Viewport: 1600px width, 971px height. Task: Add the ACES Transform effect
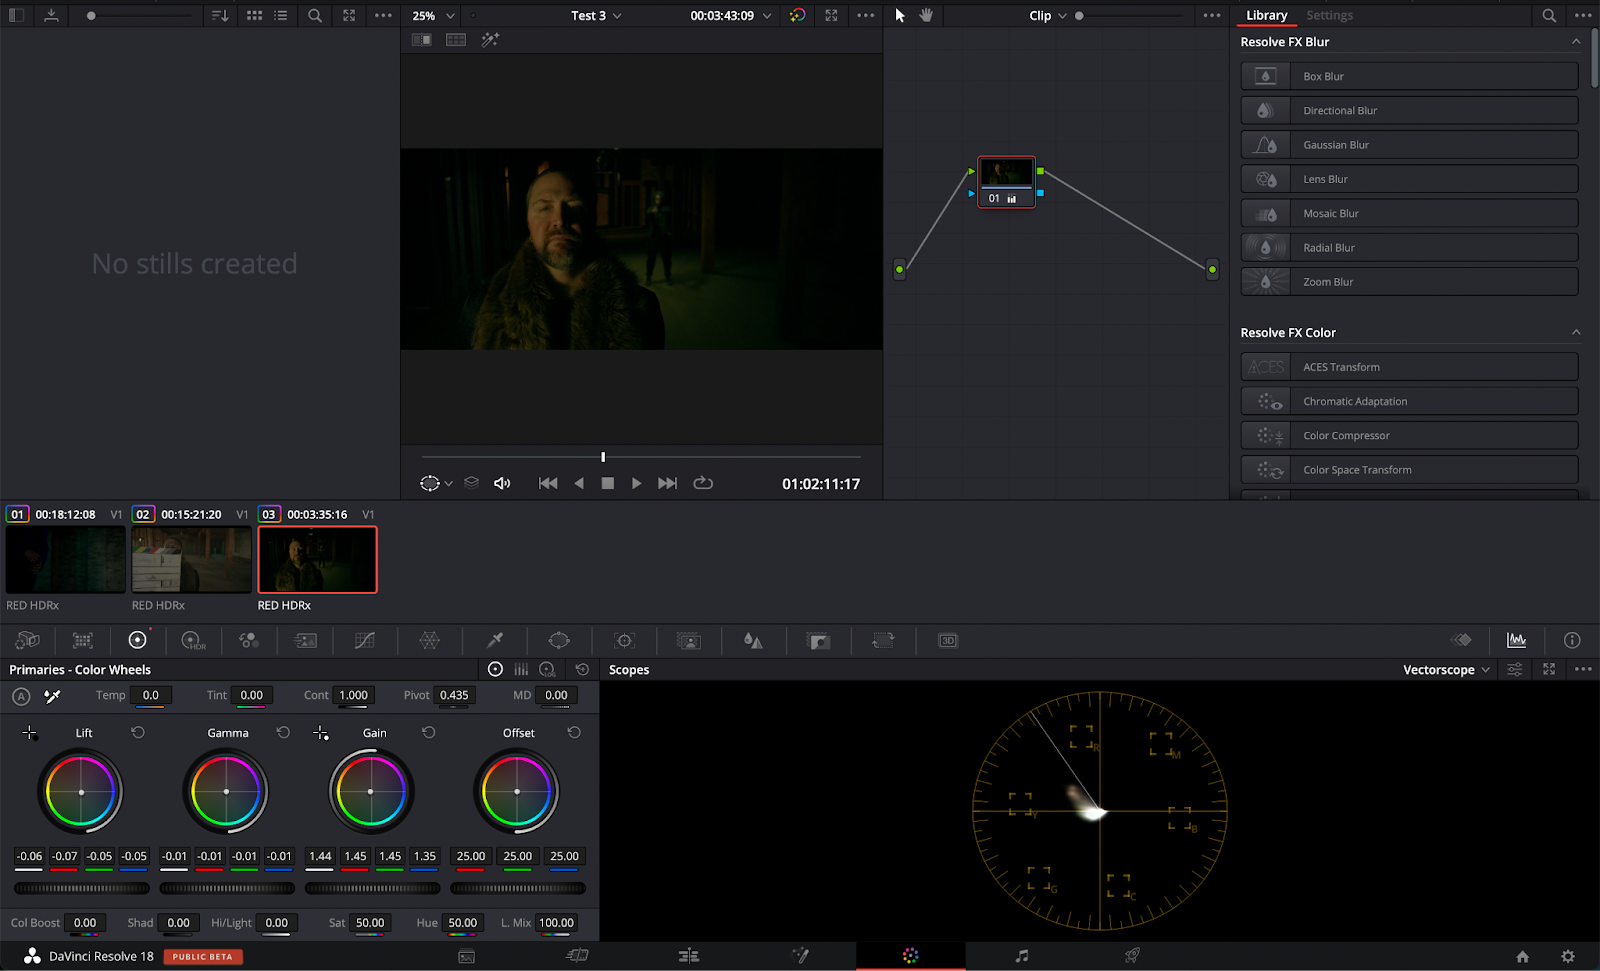click(1409, 367)
